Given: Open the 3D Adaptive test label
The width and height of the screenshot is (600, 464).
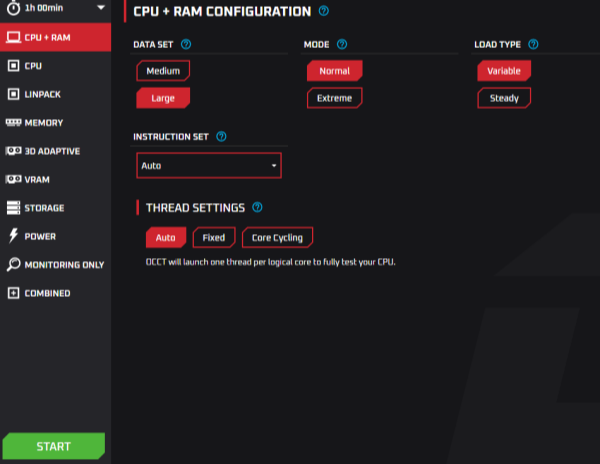Looking at the screenshot, I should (52, 151).
